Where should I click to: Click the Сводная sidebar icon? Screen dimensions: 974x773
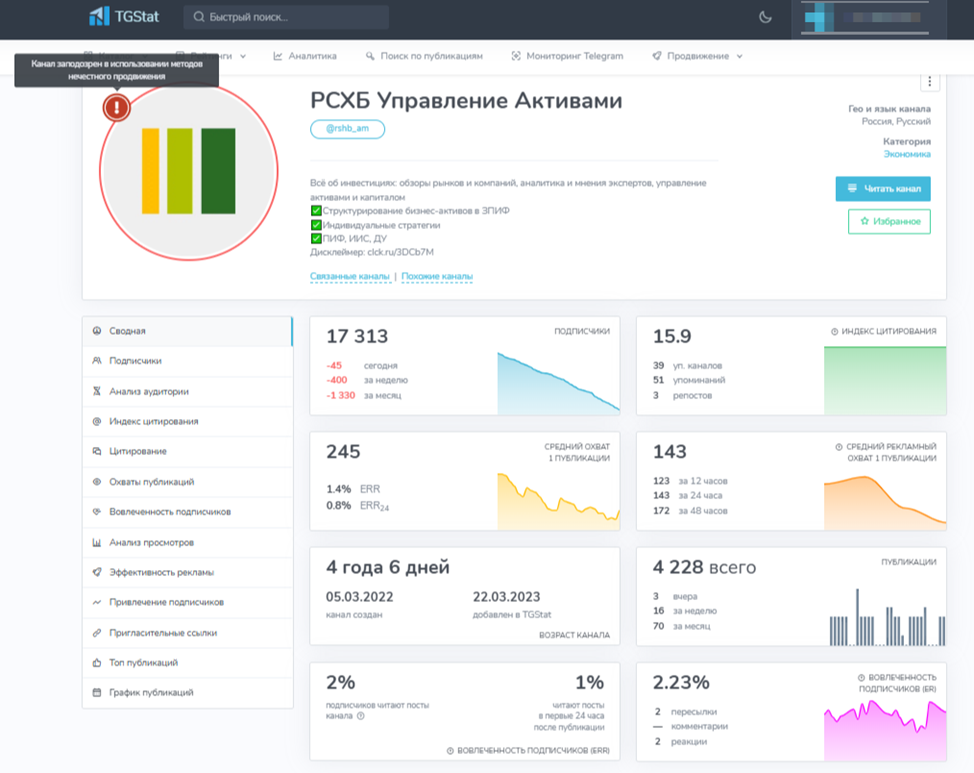pyautogui.click(x=97, y=331)
